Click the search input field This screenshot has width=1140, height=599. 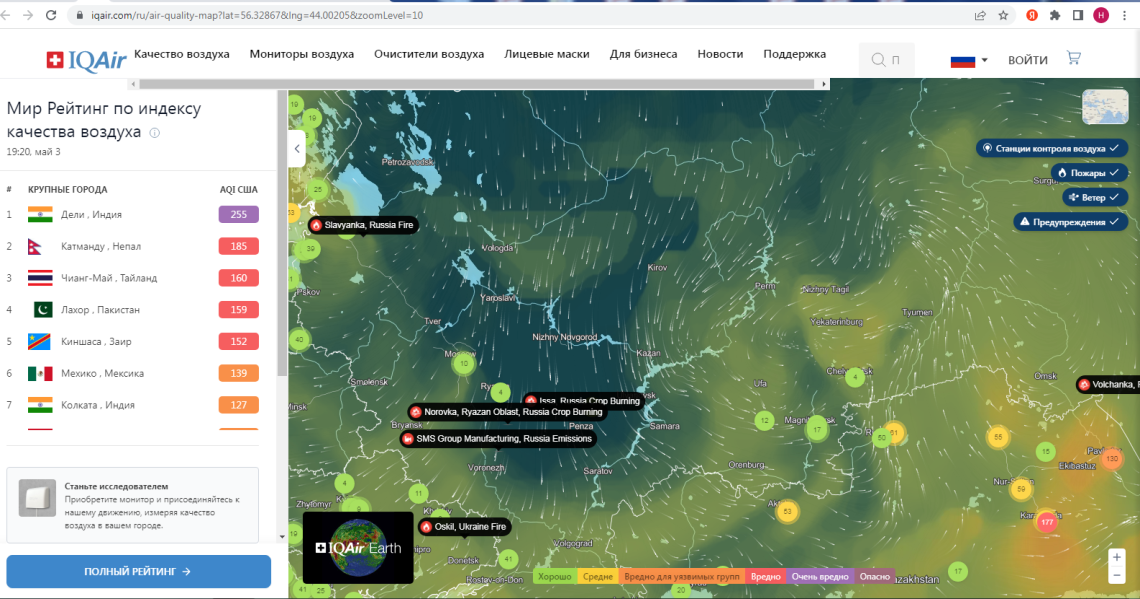[x=887, y=60]
